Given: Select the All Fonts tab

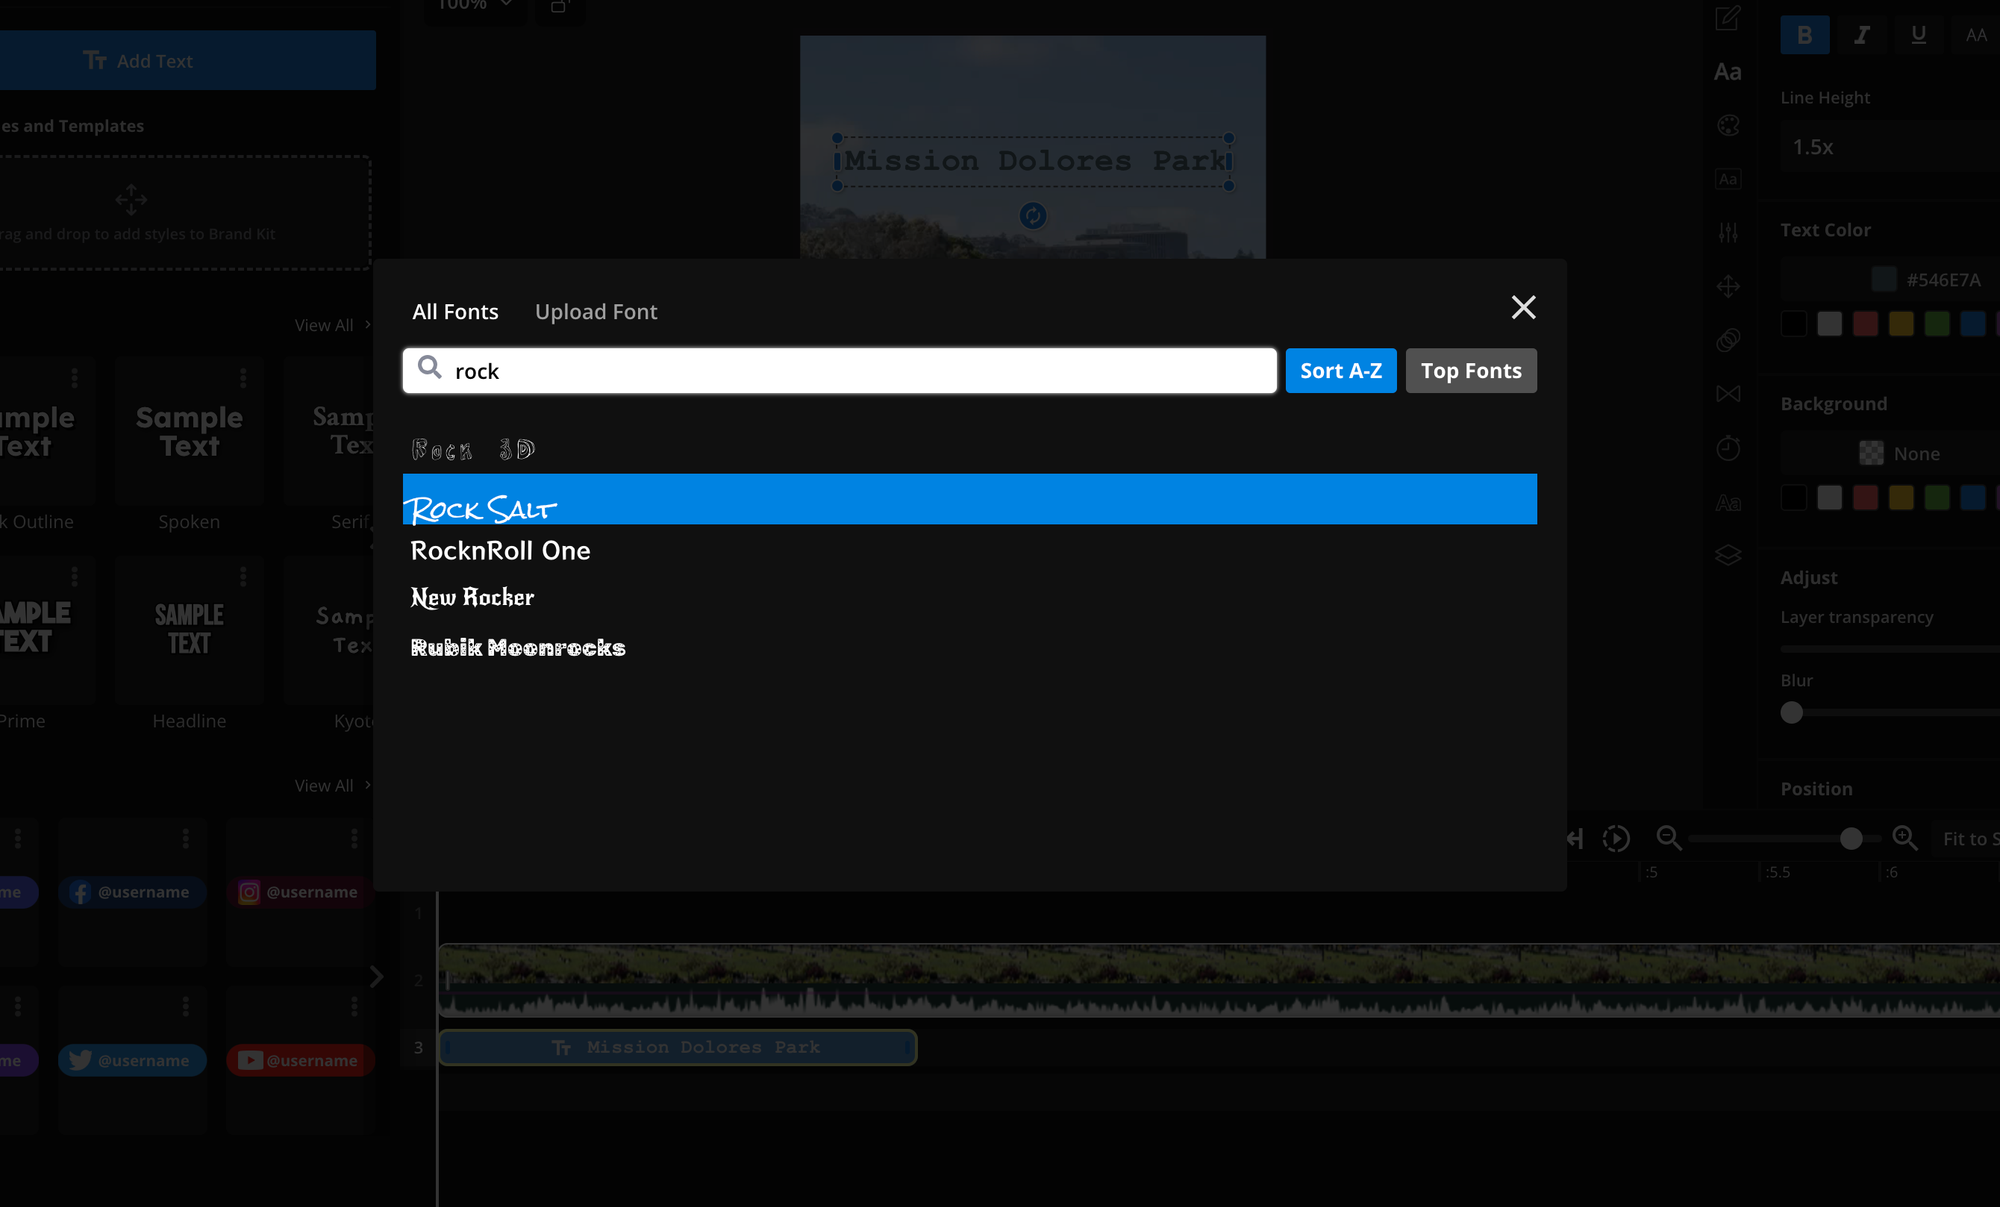Looking at the screenshot, I should point(455,311).
